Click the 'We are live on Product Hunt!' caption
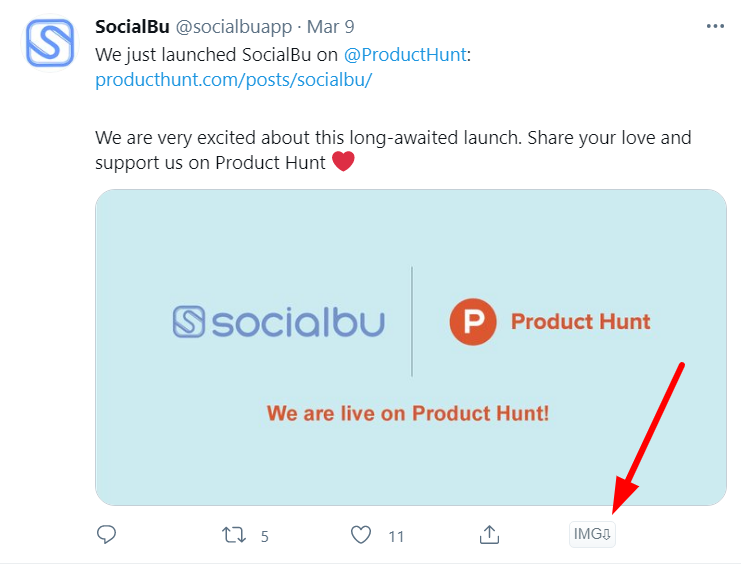Viewport: 741px width, 565px height. click(407, 413)
